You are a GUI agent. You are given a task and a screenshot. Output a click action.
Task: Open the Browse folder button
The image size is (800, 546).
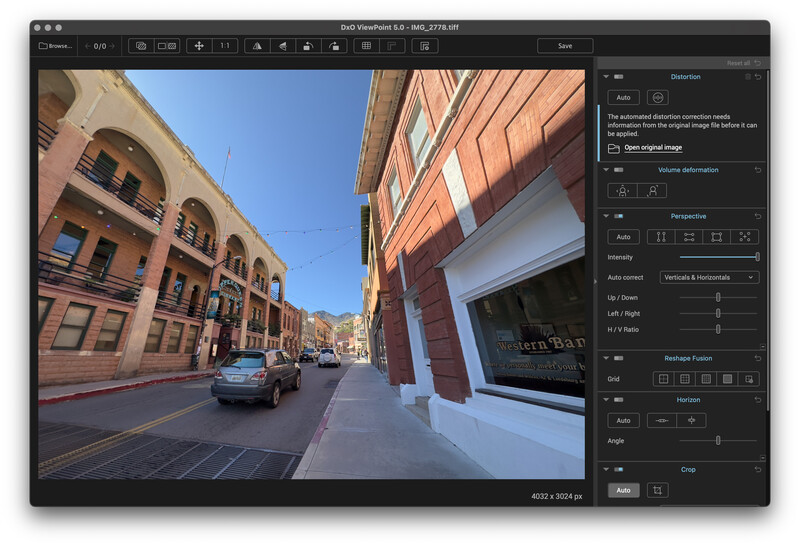pos(56,46)
